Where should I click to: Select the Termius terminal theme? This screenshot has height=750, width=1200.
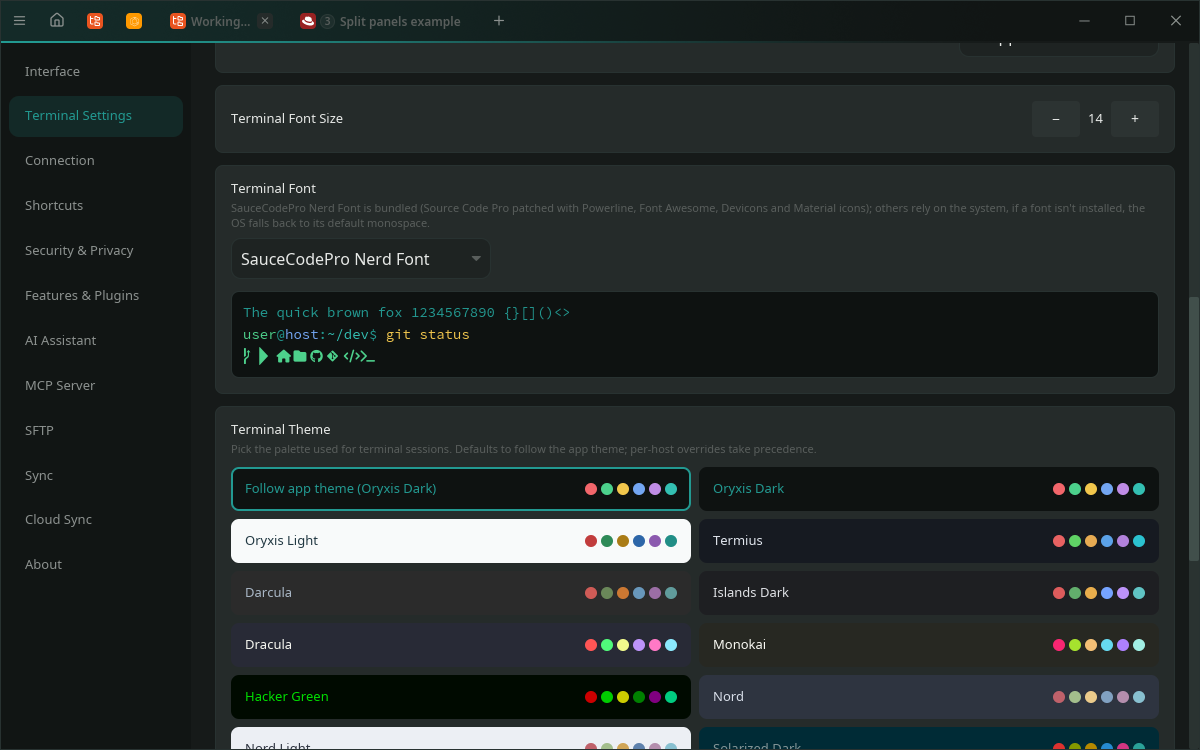[929, 541]
